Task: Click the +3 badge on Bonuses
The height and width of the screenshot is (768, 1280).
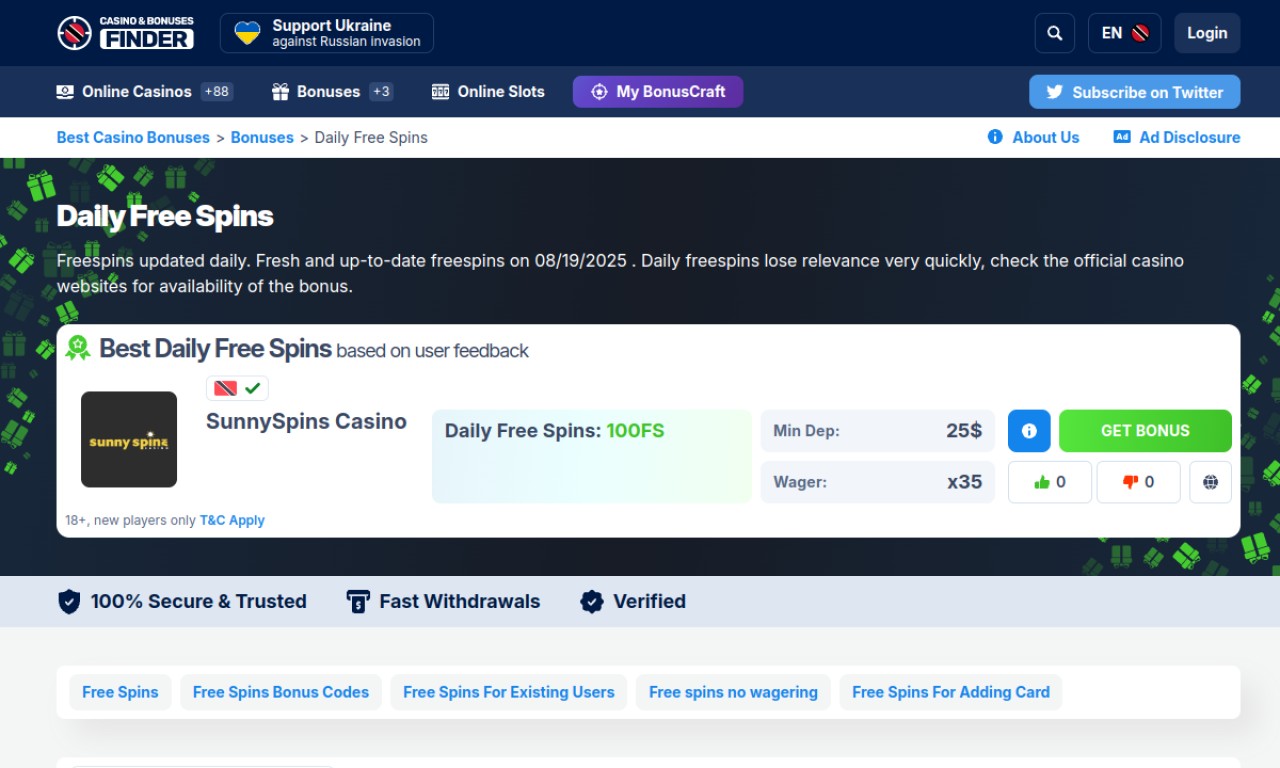Action: (x=381, y=92)
